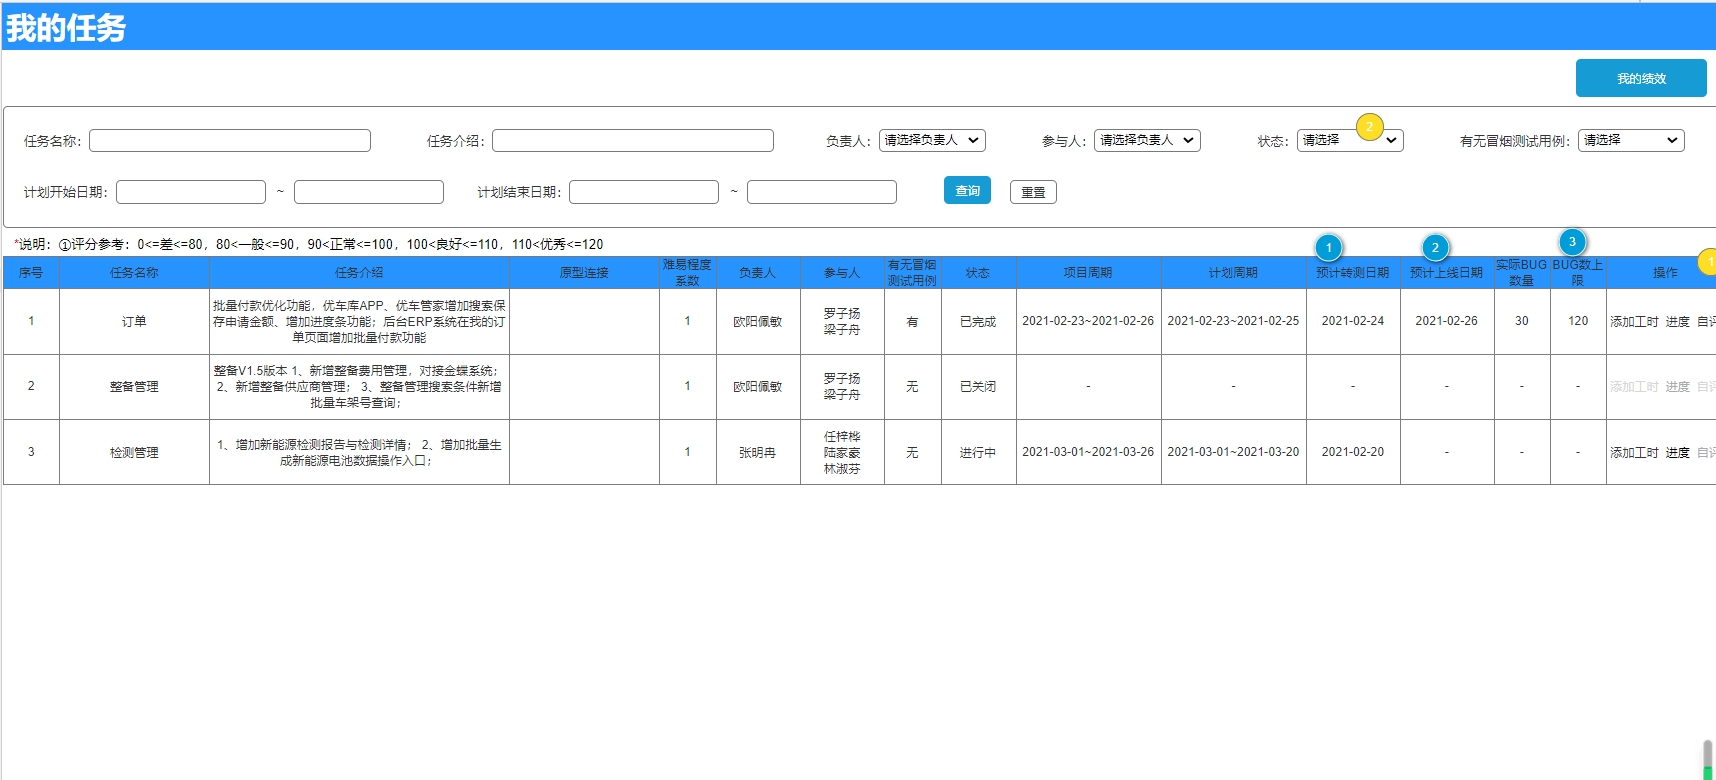Click BUG limit value 120

1578,321
